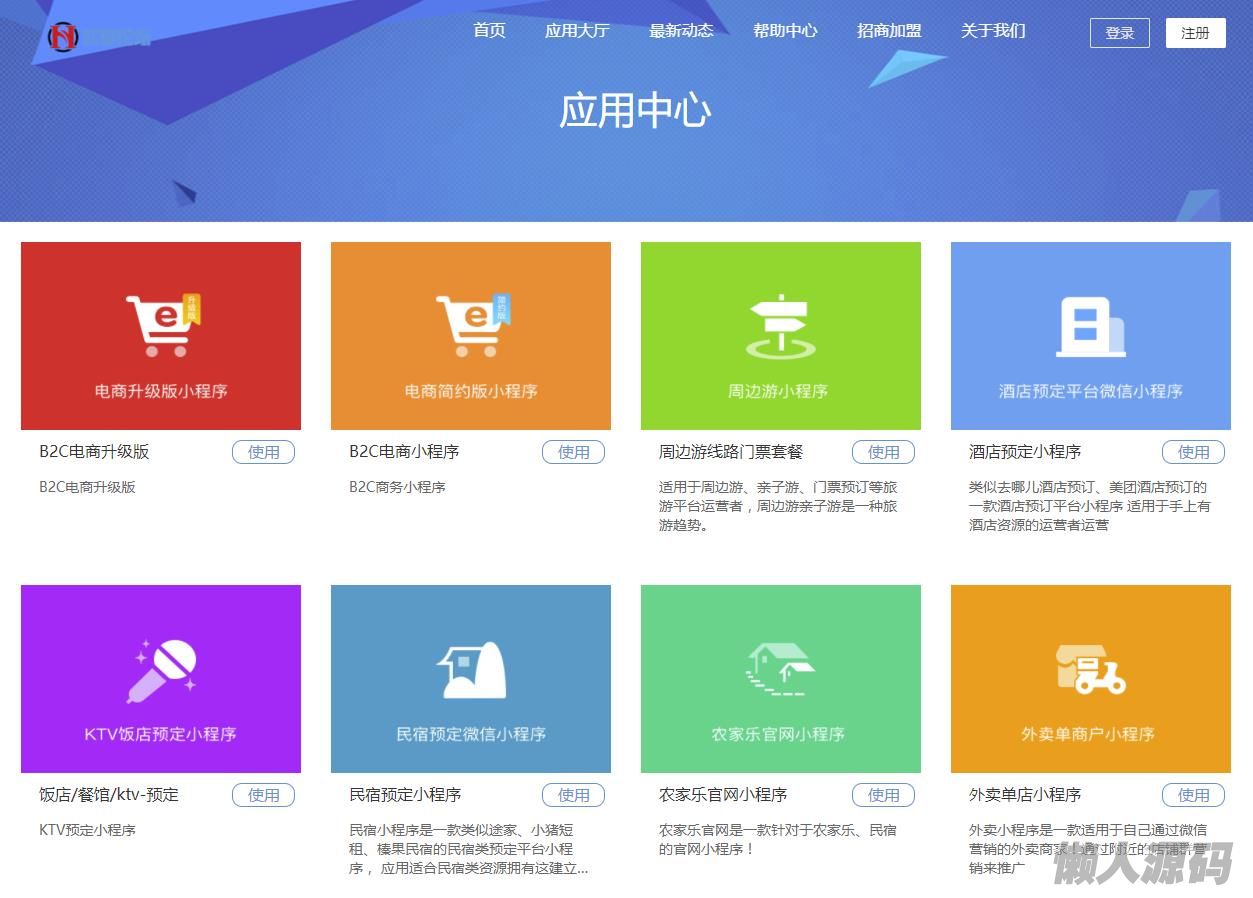This screenshot has height=898, width=1253.
Task: Click the farmhouse icon on the 农家乐 card
Action: coord(780,669)
